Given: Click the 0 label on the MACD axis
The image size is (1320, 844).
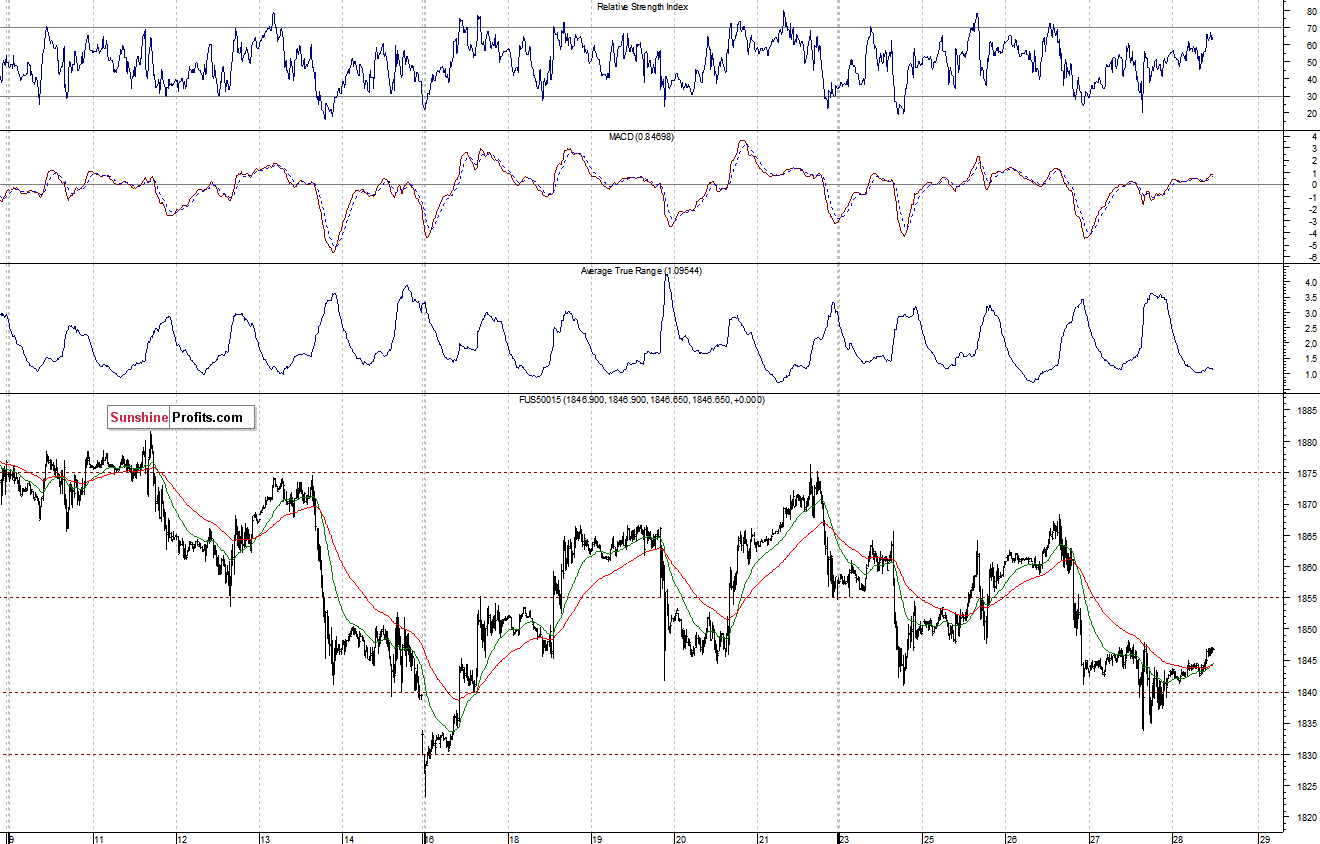Looking at the screenshot, I should [x=1314, y=185].
